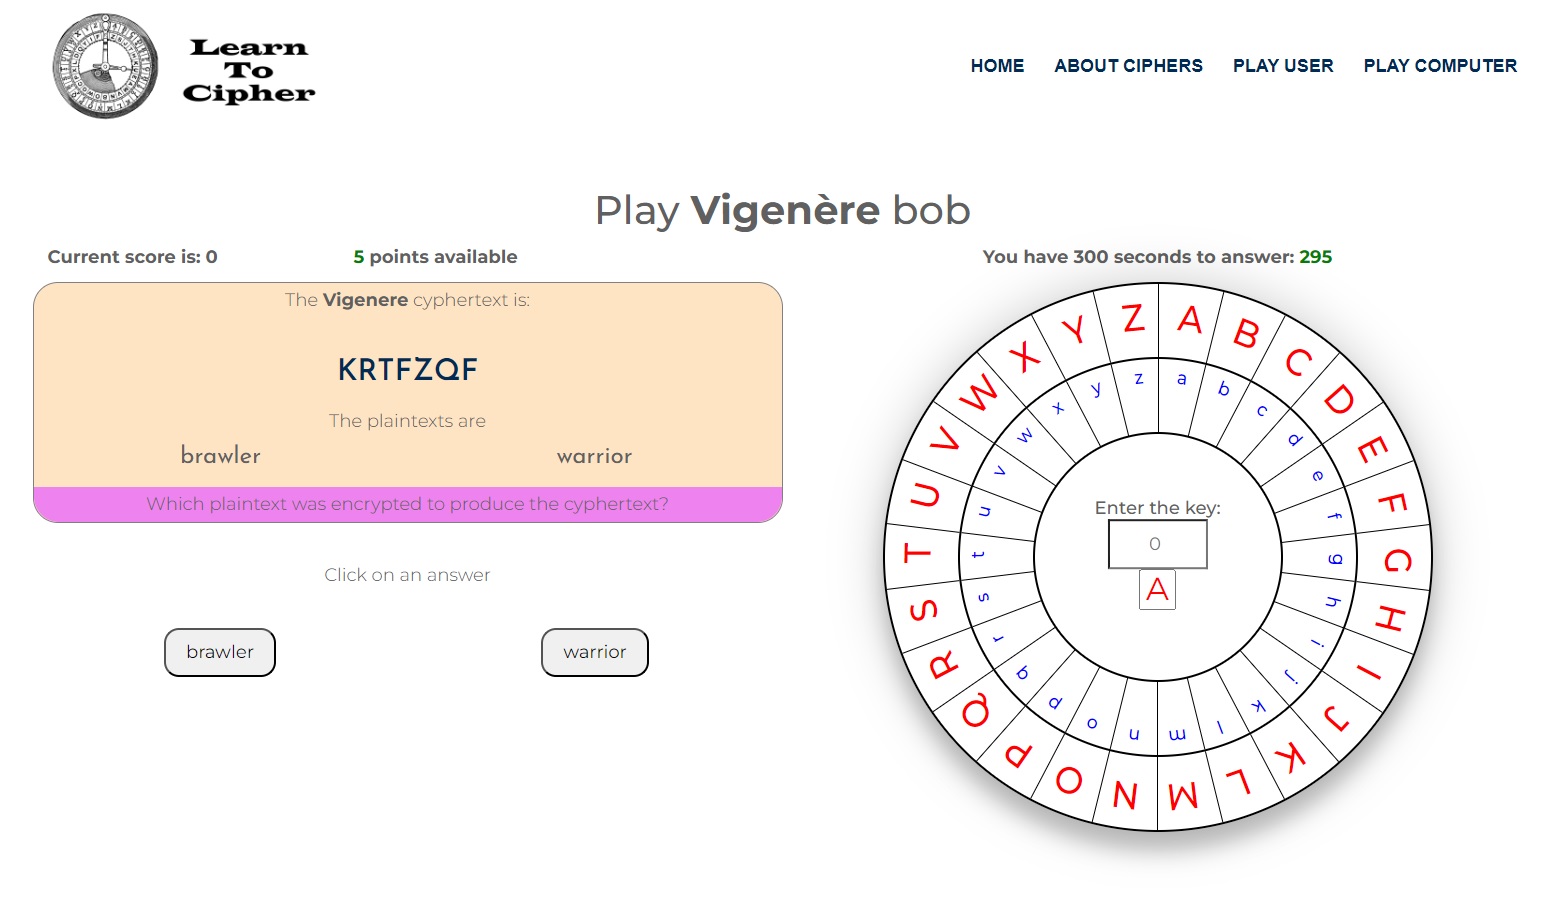Viewport: 1541px width, 901px height.
Task: Select PLAY COMPUTER in navigation
Action: pyautogui.click(x=1440, y=66)
